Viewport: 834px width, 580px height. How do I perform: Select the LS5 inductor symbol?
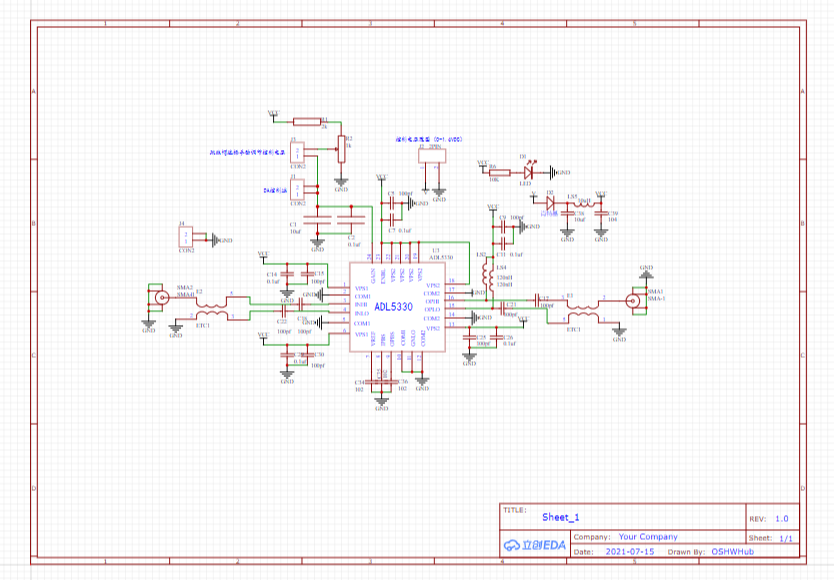[x=584, y=203]
